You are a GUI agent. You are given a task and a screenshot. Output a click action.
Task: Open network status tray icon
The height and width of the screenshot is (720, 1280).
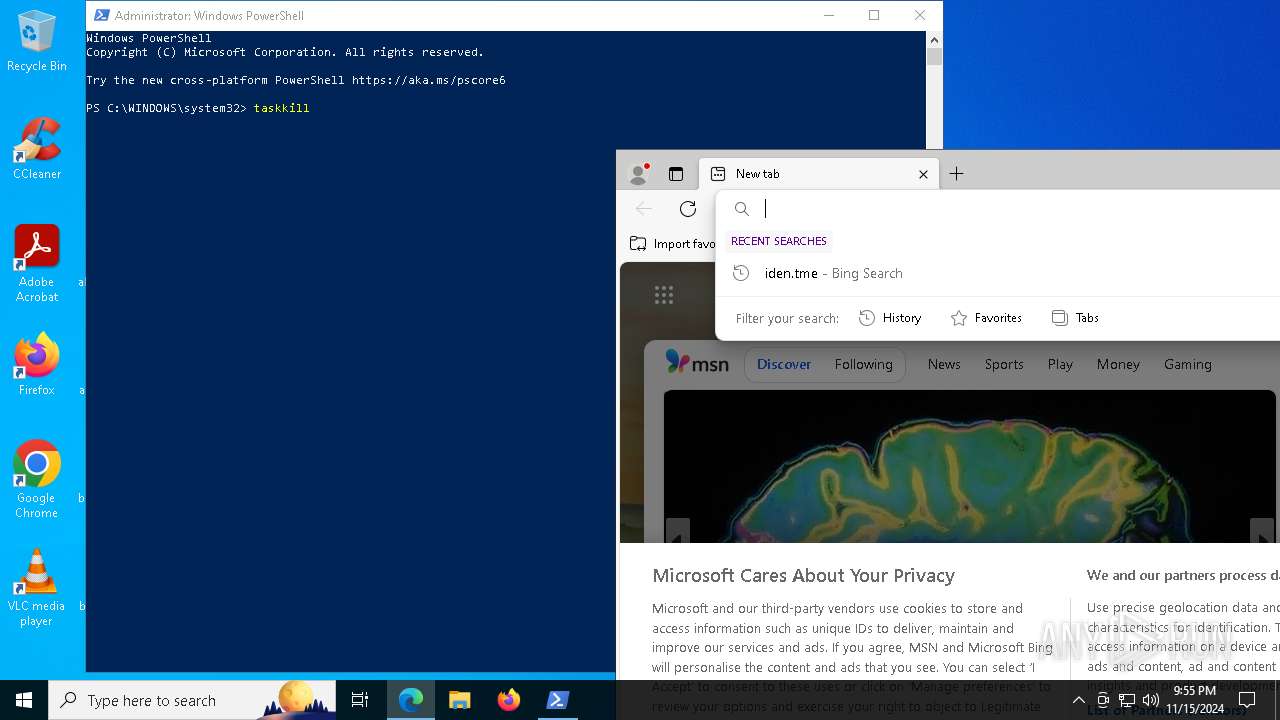(1127, 700)
